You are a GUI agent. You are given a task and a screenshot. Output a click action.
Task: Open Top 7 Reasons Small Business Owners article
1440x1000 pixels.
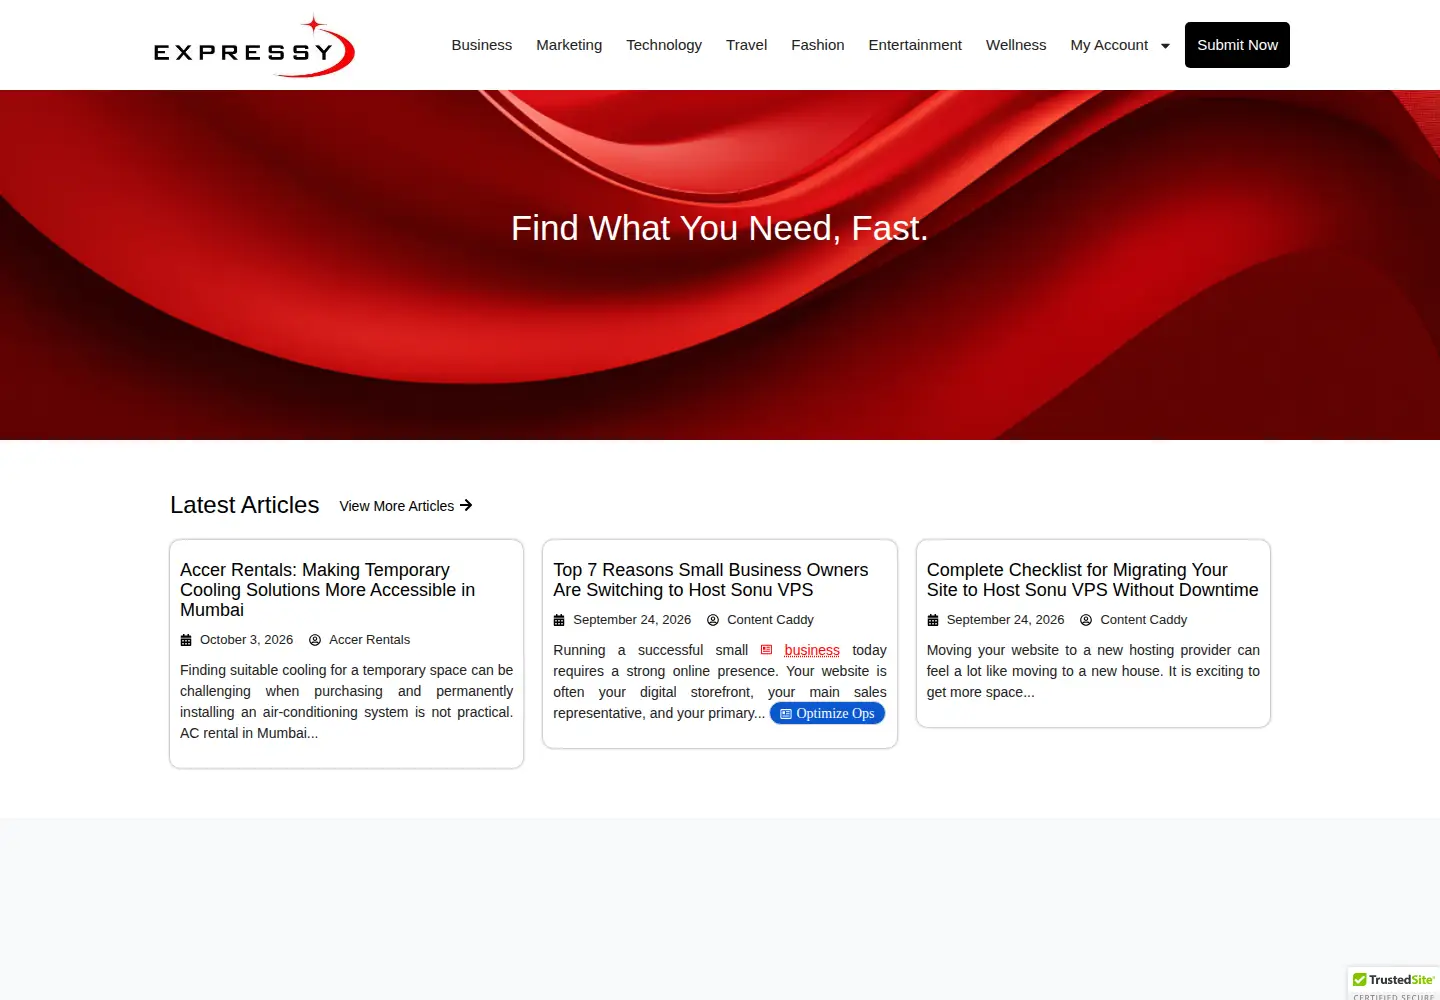coord(711,580)
